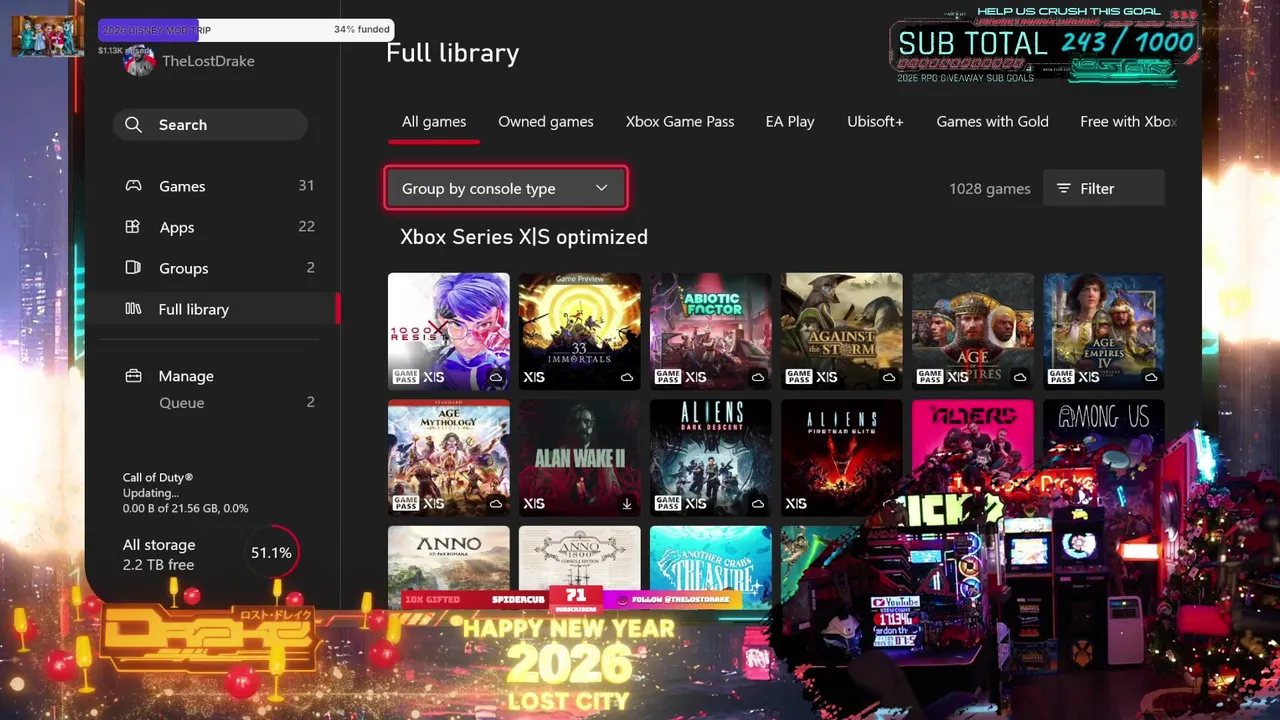The image size is (1280, 720).
Task: Click the 1028 games count
Action: click(x=990, y=189)
